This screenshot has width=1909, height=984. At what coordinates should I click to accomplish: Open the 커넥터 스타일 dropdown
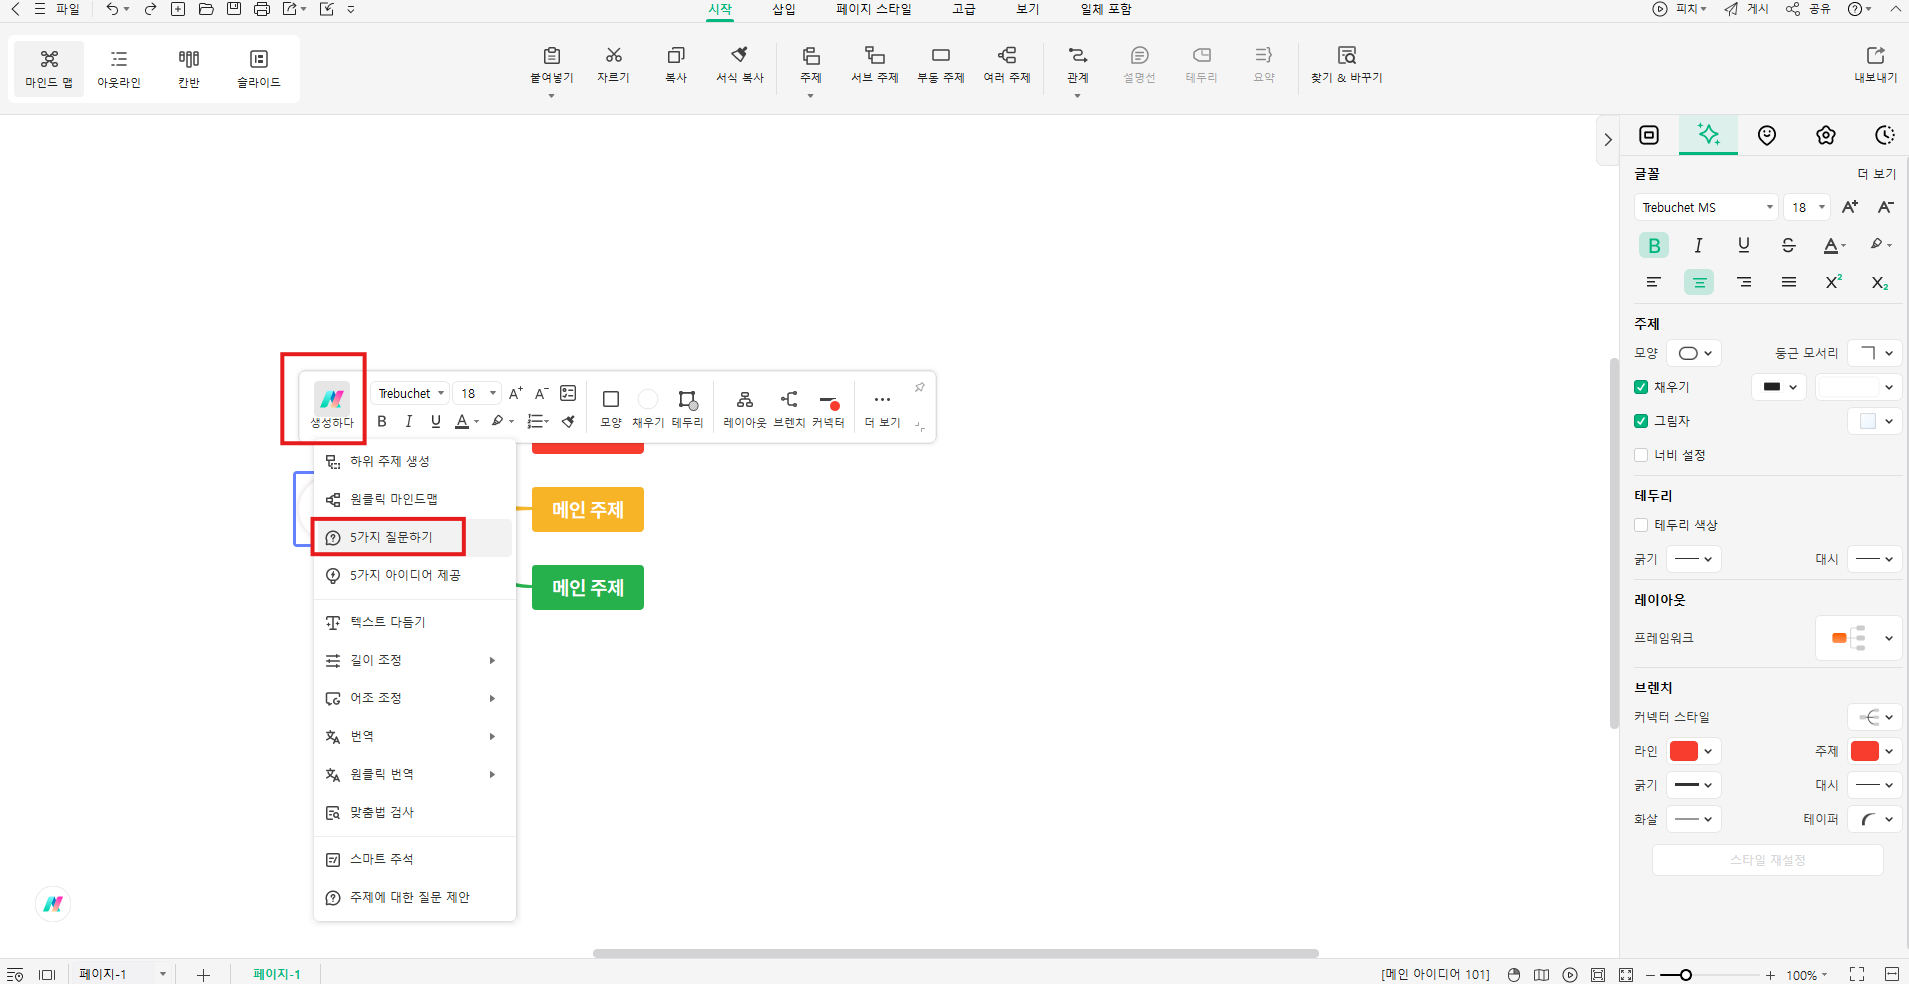[1874, 717]
